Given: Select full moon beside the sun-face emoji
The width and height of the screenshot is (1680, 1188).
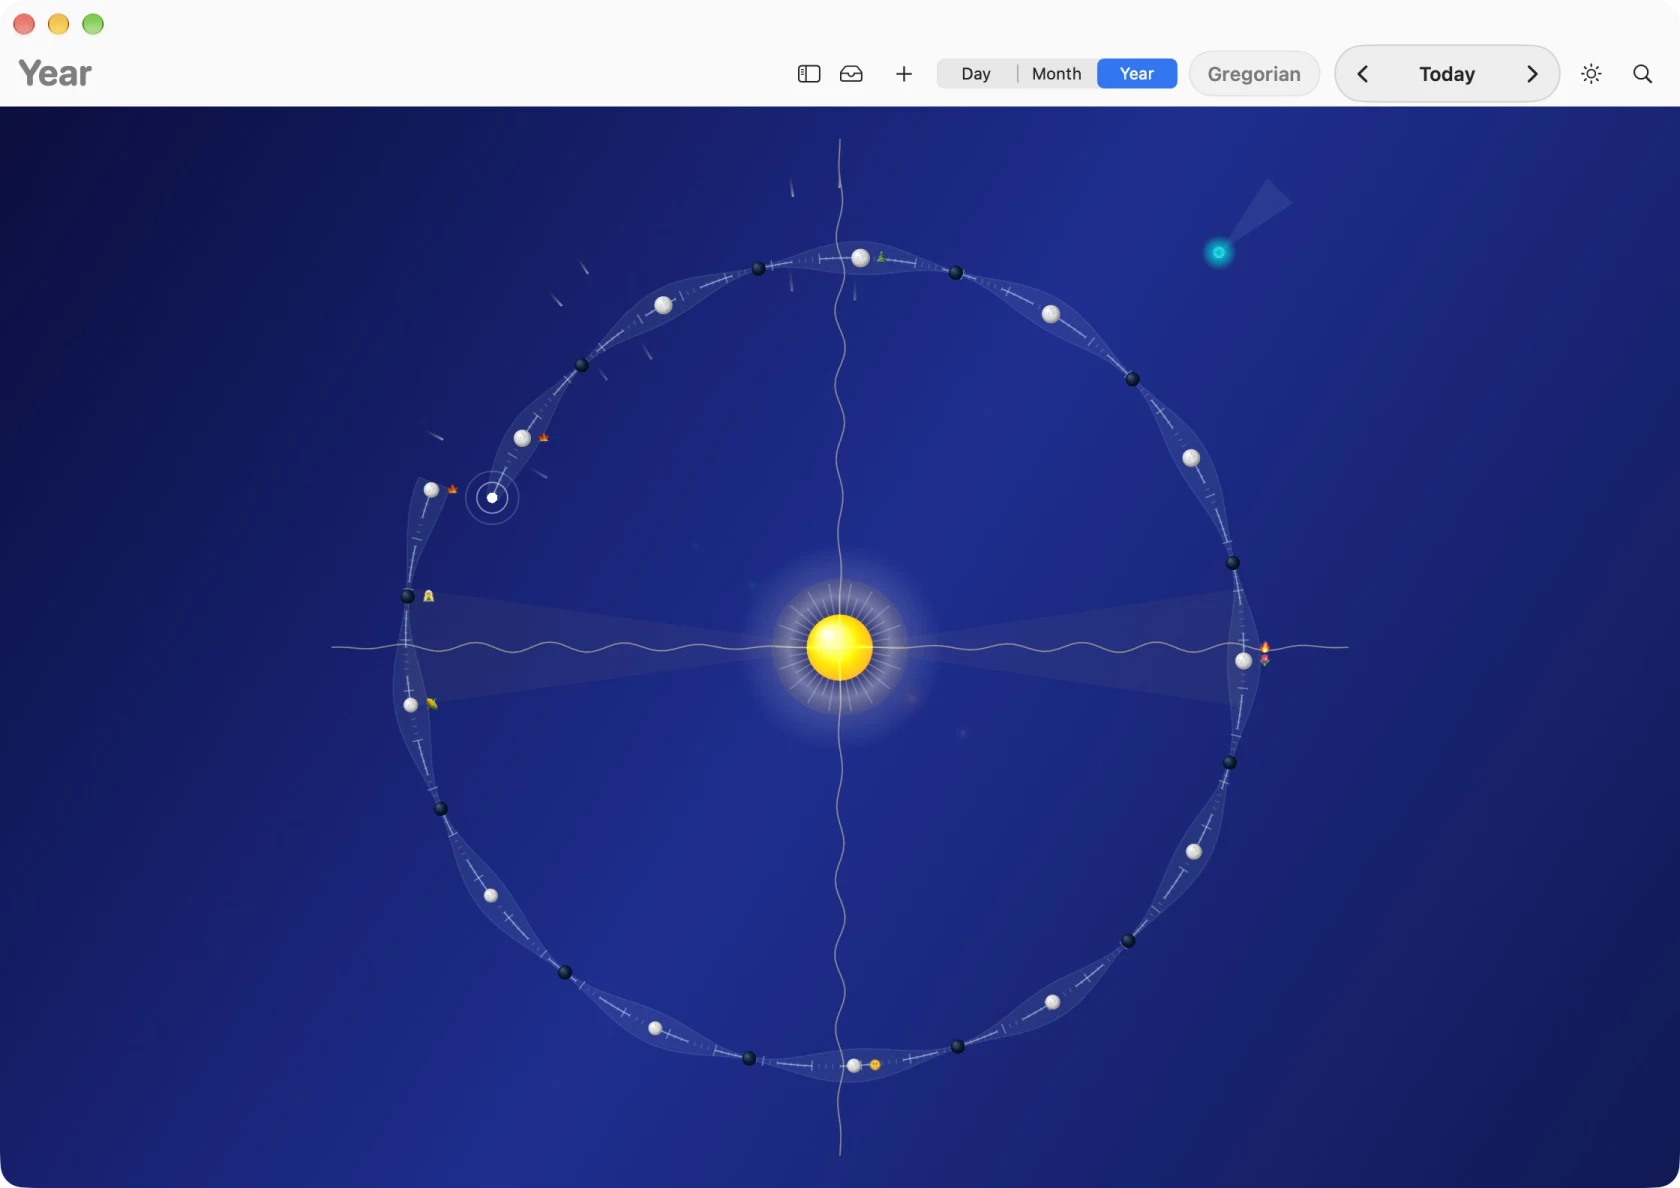Looking at the screenshot, I should pyautogui.click(x=854, y=1066).
